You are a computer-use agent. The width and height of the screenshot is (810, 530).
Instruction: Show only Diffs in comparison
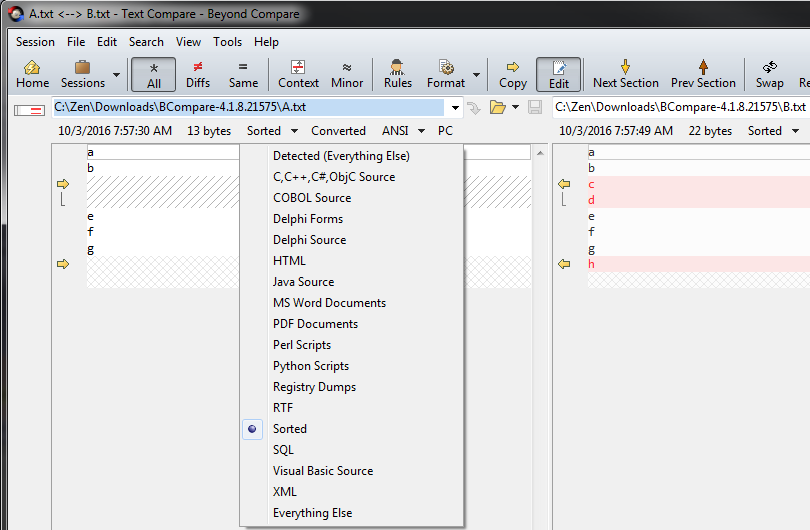(x=198, y=74)
